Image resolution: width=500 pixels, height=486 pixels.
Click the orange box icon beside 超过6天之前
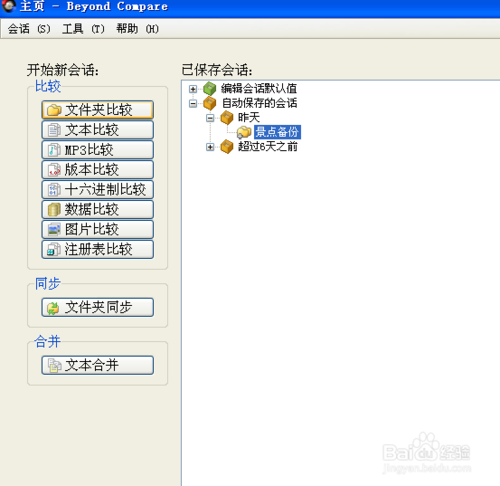[227, 147]
